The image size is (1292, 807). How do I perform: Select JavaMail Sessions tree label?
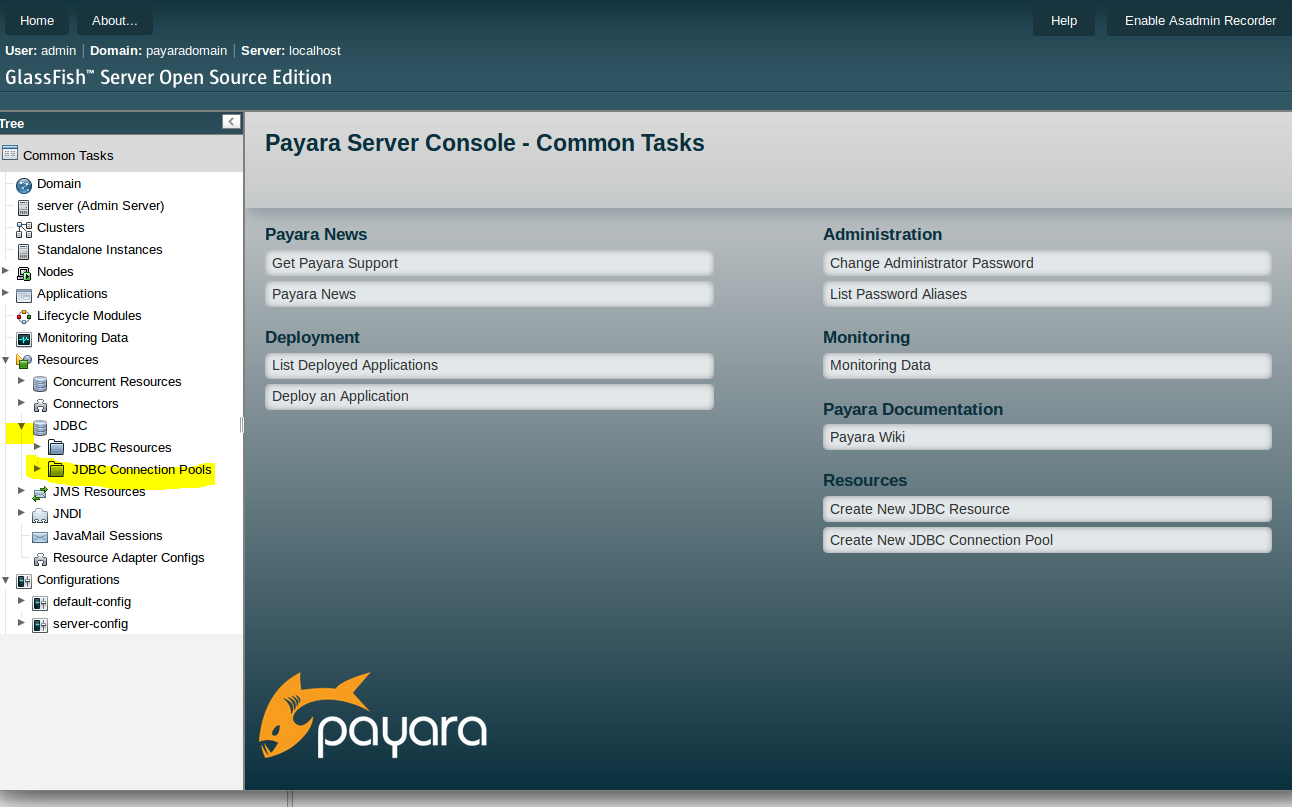coord(108,536)
